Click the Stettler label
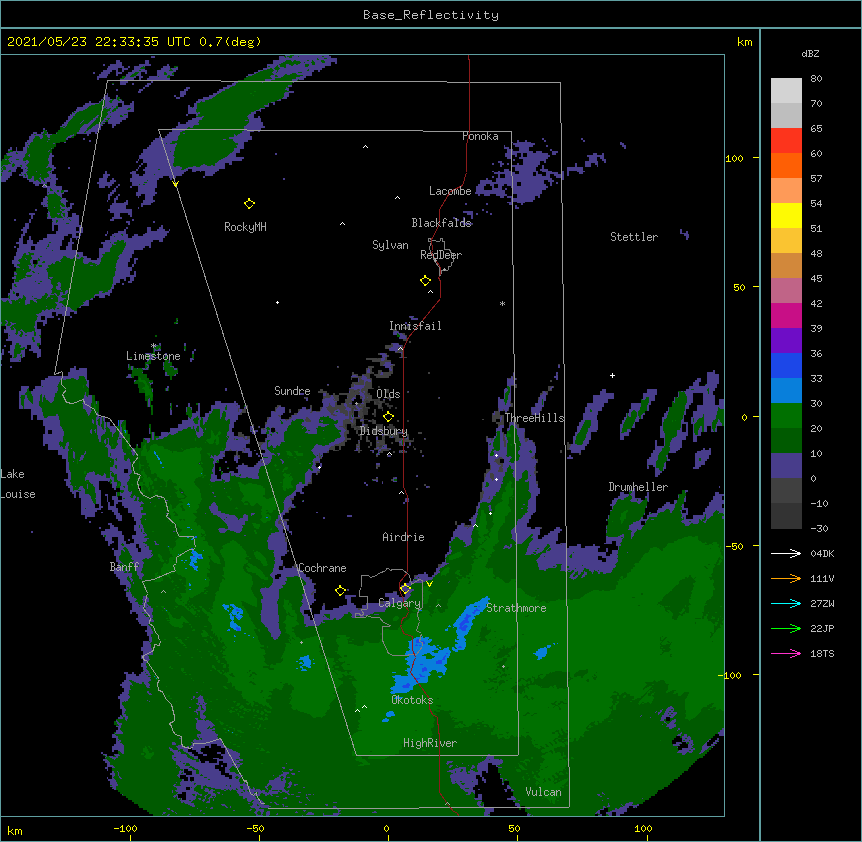 pos(634,237)
